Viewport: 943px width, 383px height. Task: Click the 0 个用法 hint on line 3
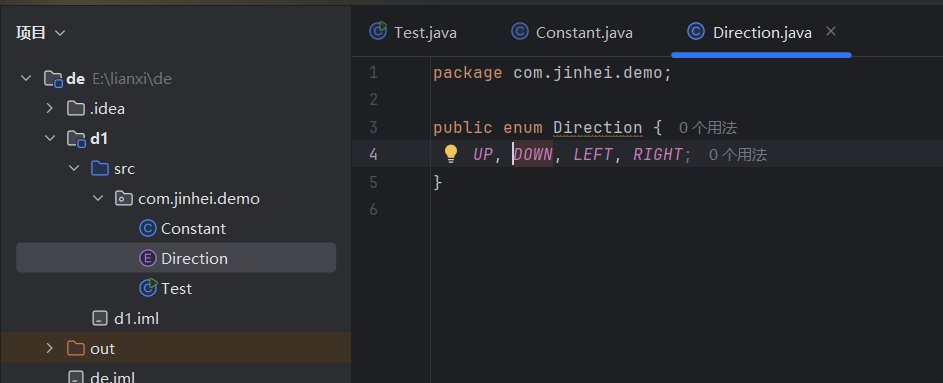[x=707, y=127]
